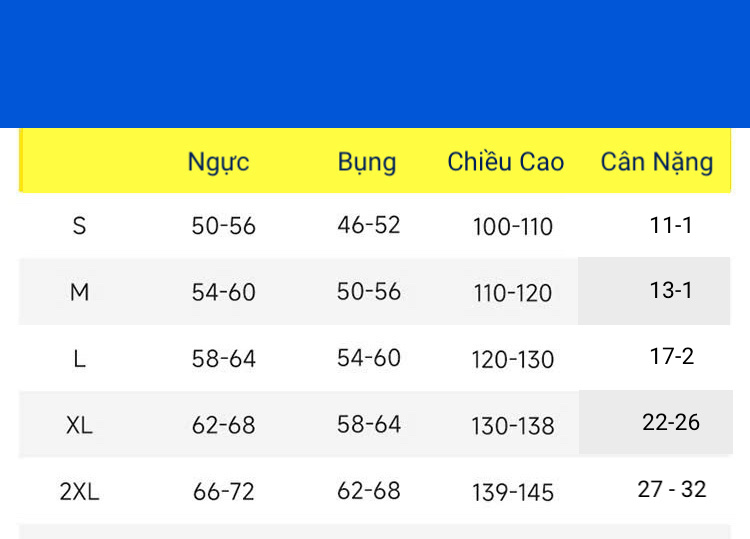Image resolution: width=750 pixels, height=539 pixels.
Task: Click height value 100-110 for size S
Action: pyautogui.click(x=513, y=227)
